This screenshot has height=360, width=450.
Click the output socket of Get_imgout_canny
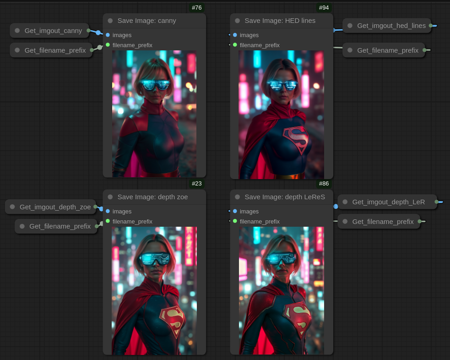88,31
